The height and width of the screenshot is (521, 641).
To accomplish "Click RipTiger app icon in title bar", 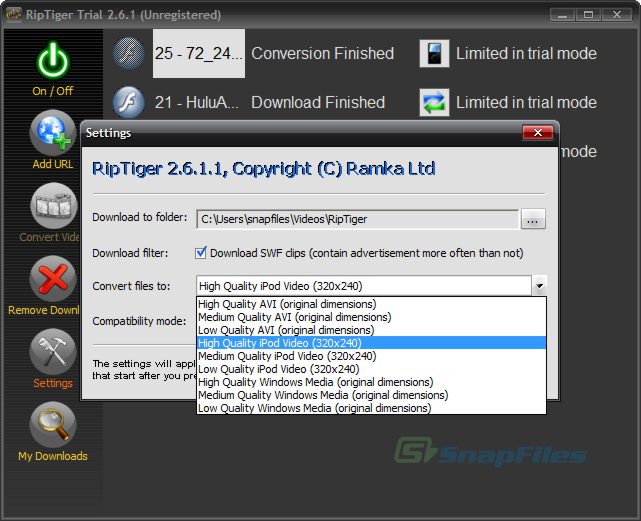I will tap(13, 15).
